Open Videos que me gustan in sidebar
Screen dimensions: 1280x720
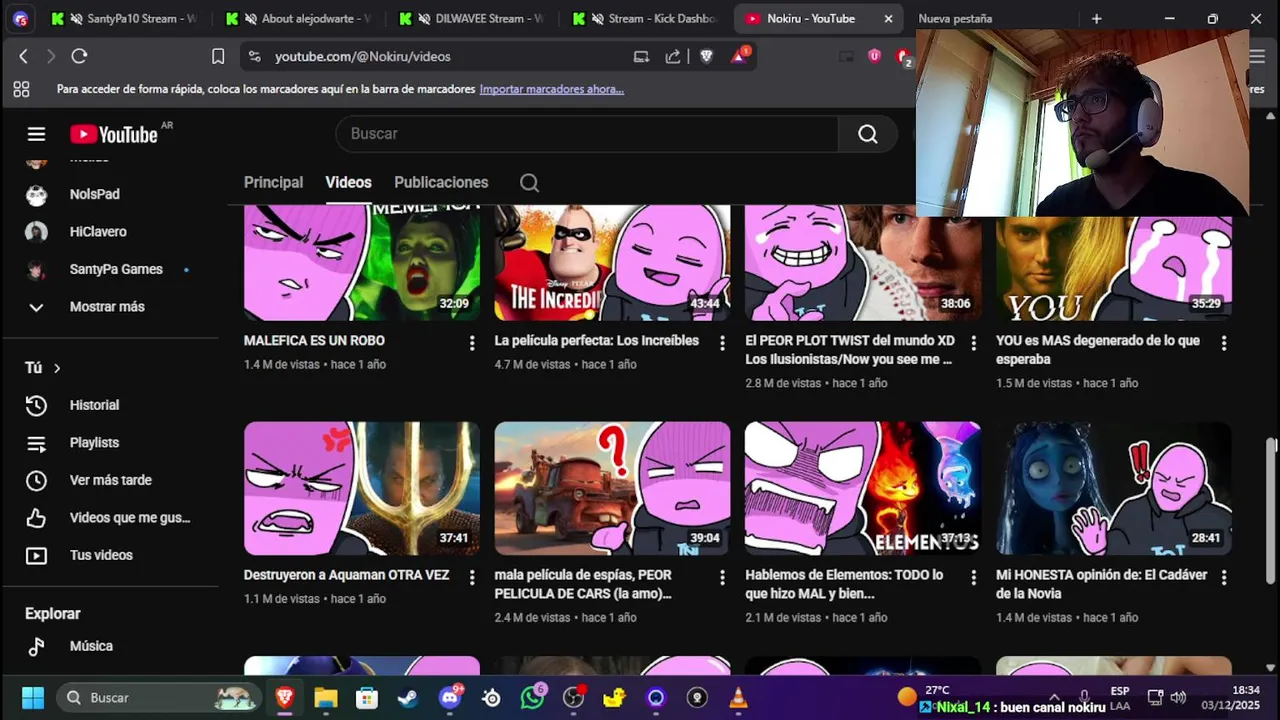click(x=110, y=518)
